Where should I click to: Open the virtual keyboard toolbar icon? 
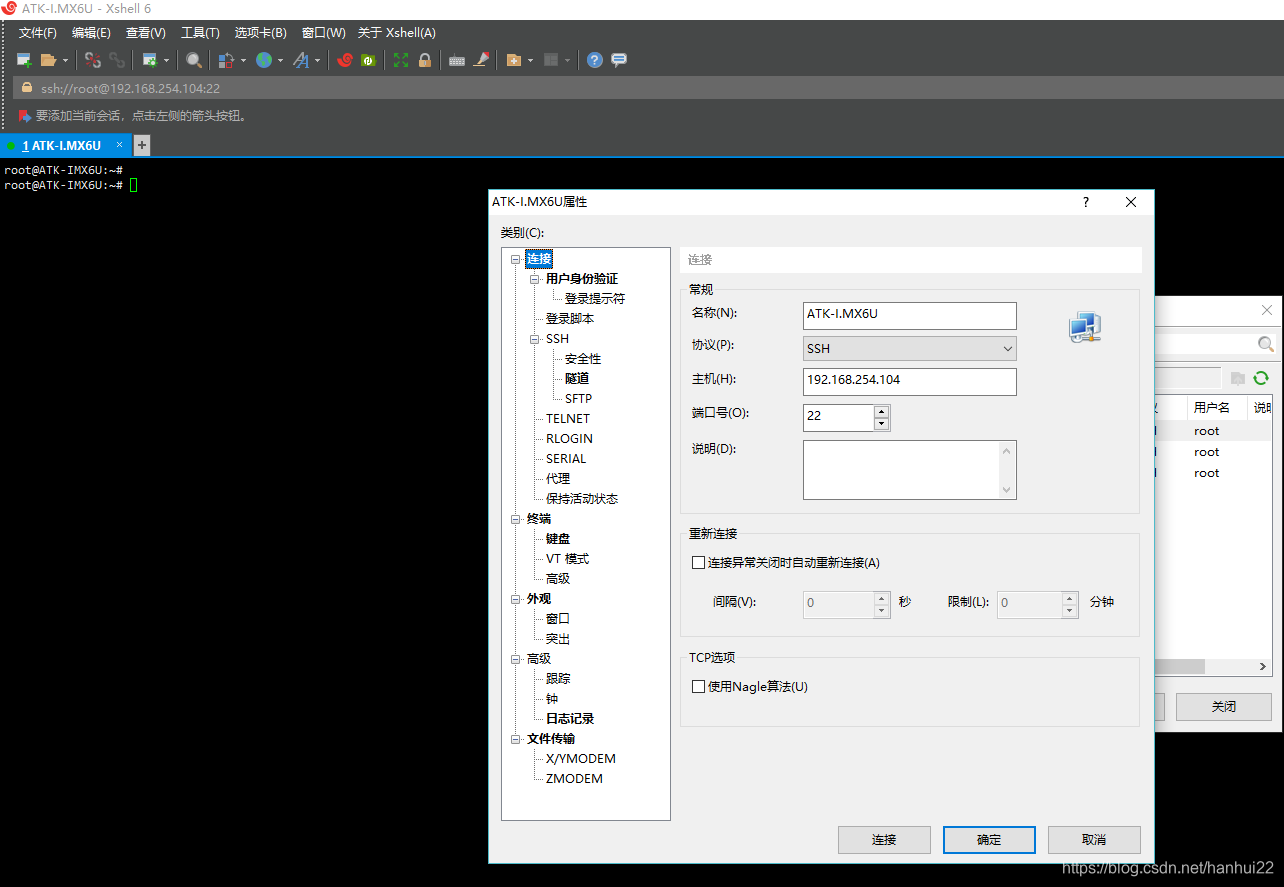pyautogui.click(x=456, y=60)
